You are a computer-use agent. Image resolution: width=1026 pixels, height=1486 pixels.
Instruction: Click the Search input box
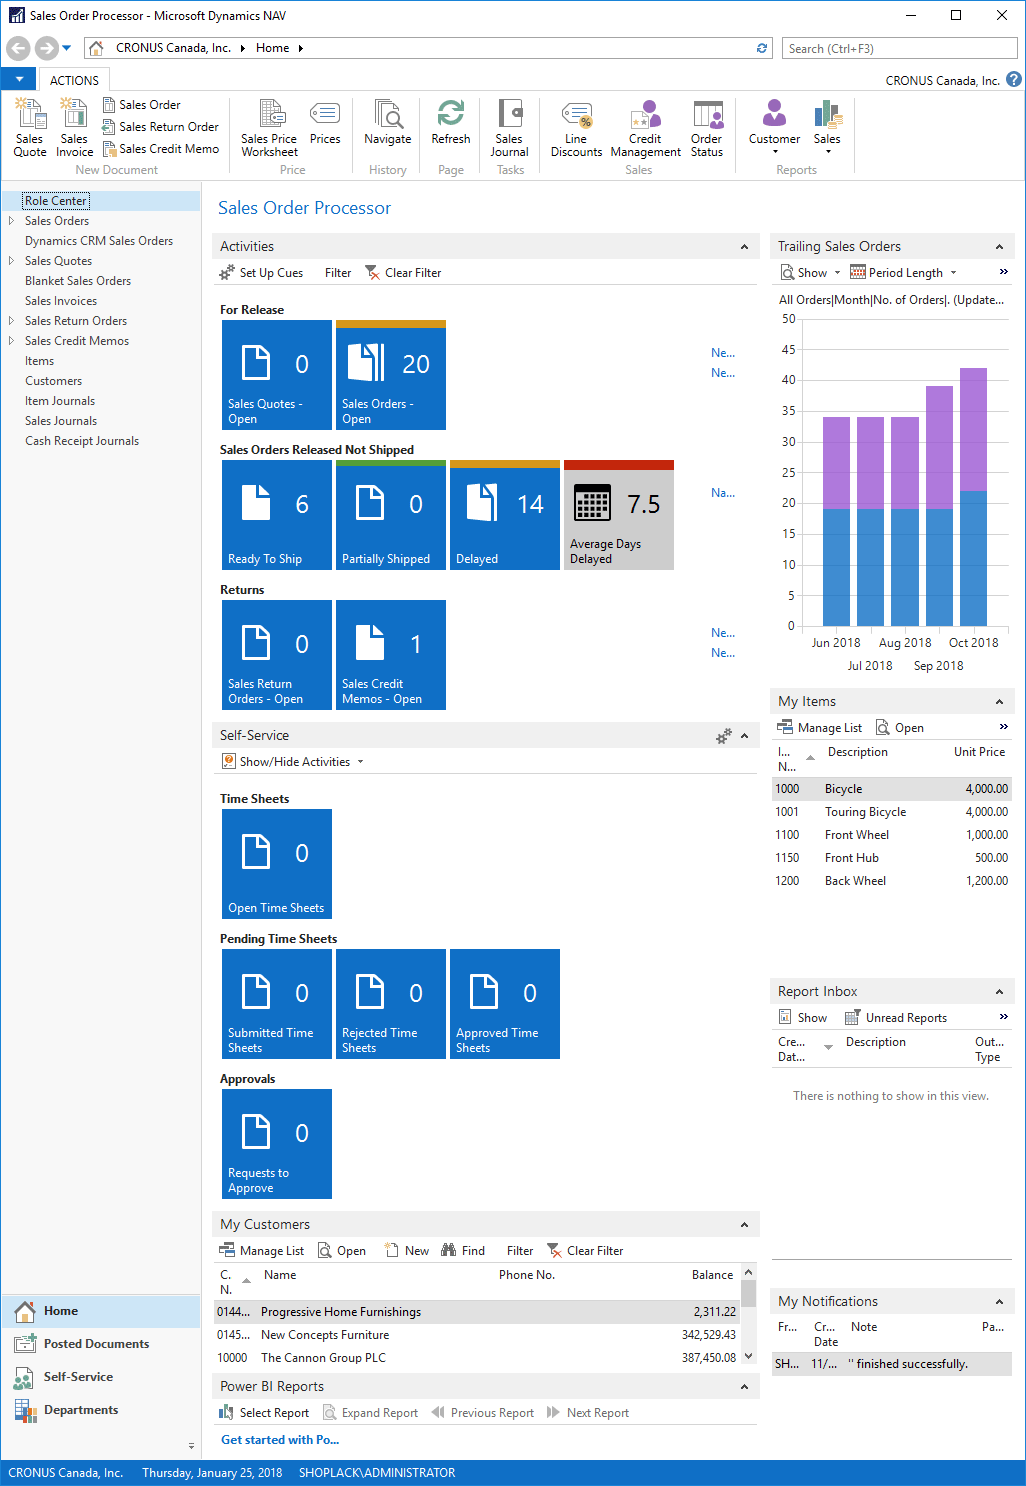coord(901,48)
